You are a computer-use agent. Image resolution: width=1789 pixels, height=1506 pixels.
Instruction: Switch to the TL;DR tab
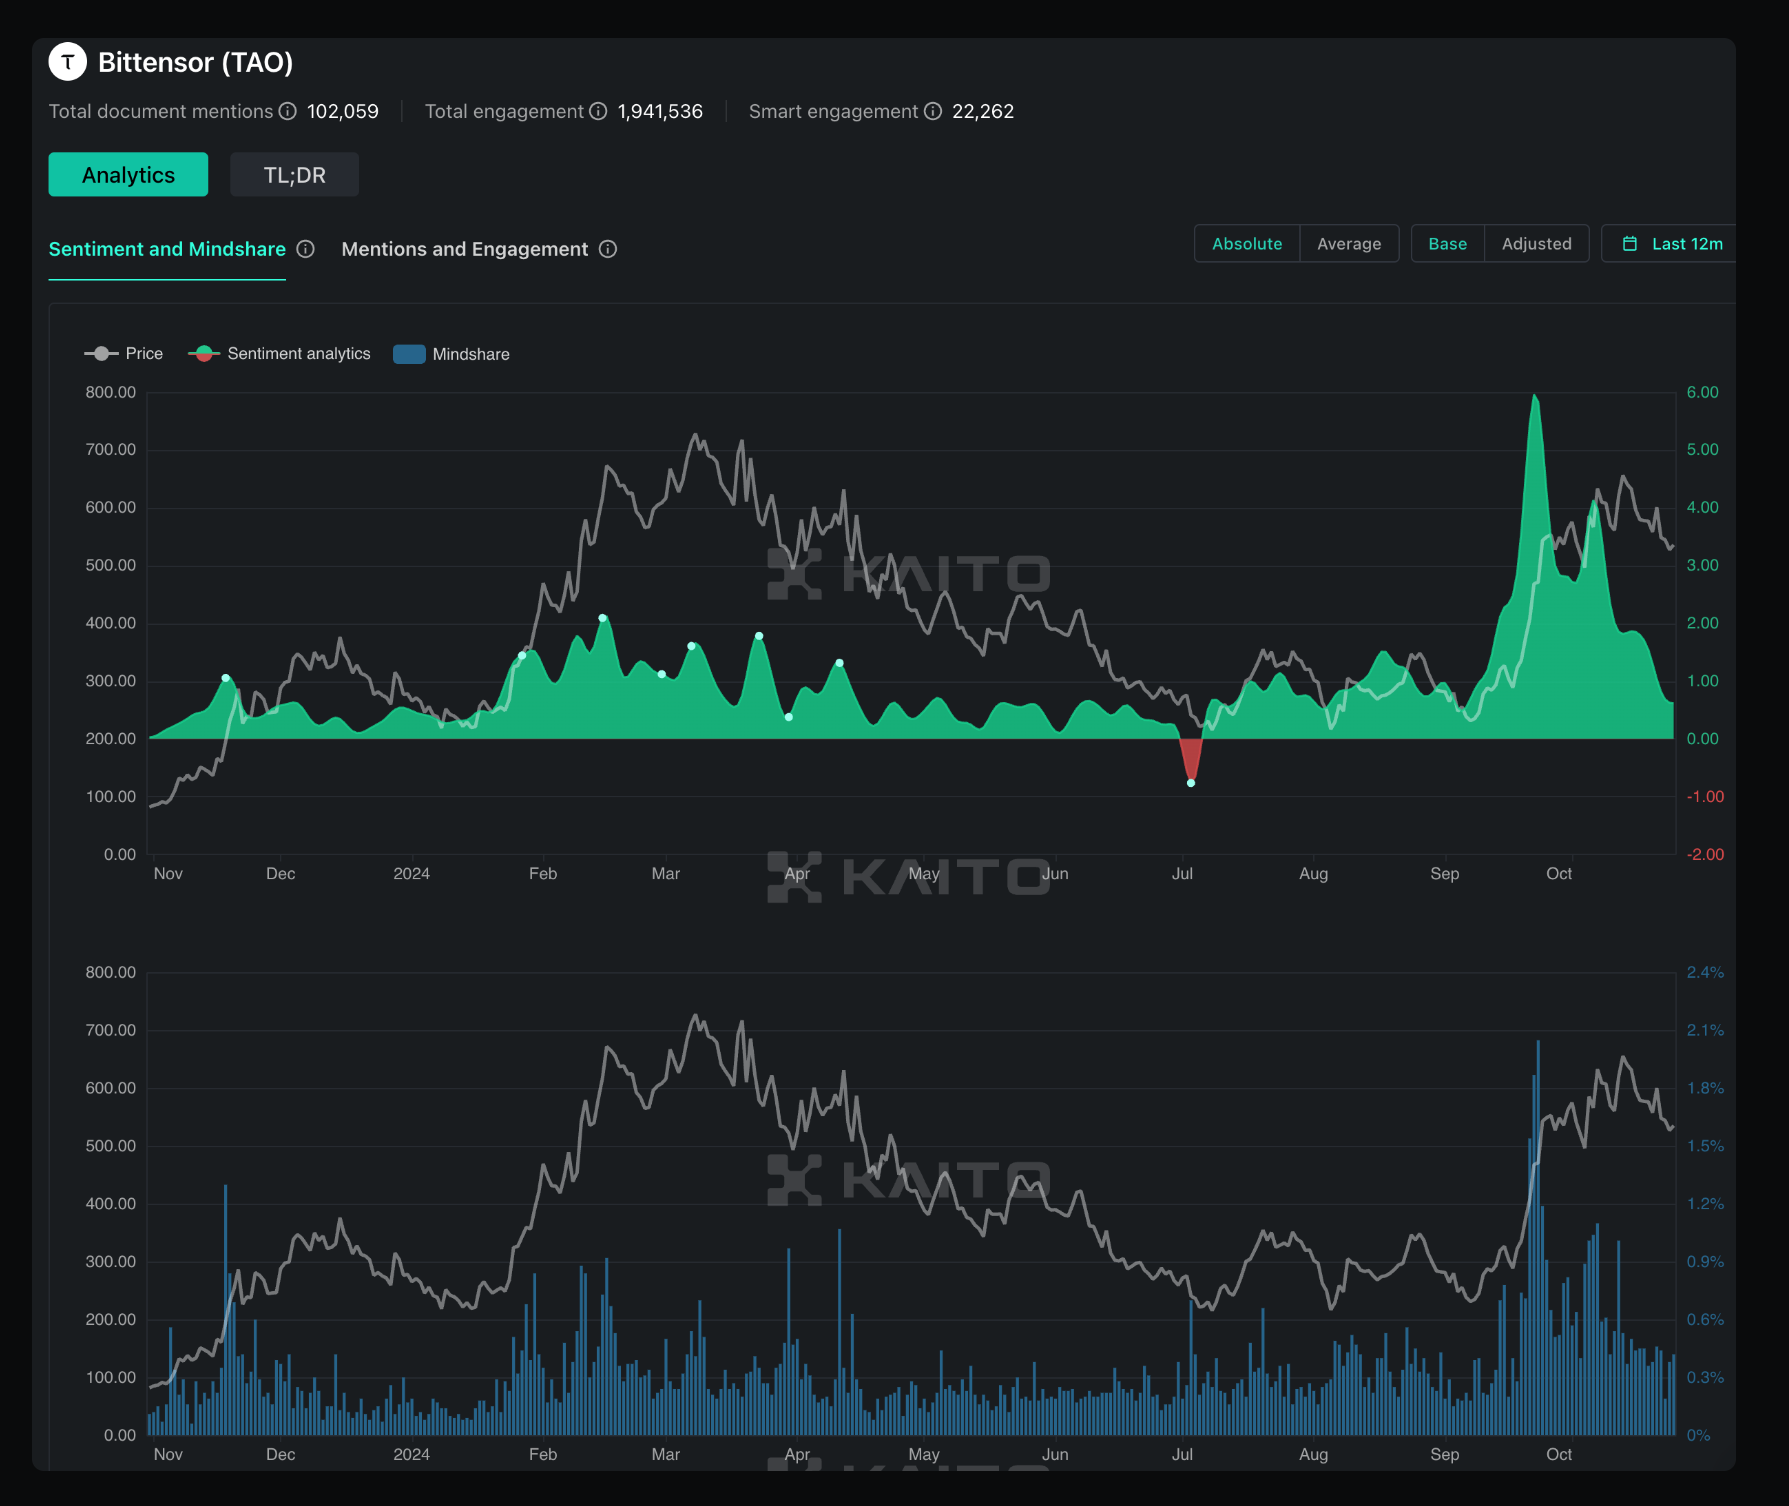294,175
